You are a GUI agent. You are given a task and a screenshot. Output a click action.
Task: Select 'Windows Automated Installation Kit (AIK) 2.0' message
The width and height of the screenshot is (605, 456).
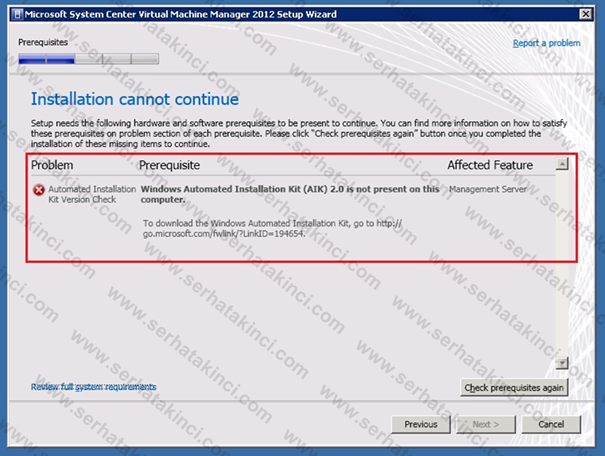coord(290,194)
